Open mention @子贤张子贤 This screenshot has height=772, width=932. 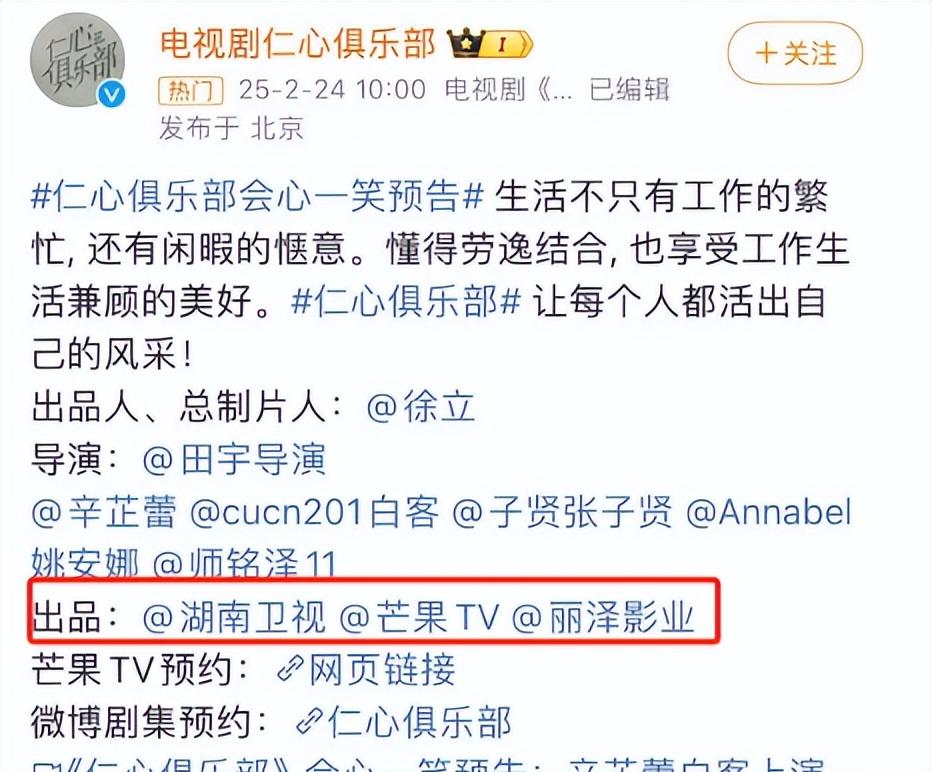(562, 512)
